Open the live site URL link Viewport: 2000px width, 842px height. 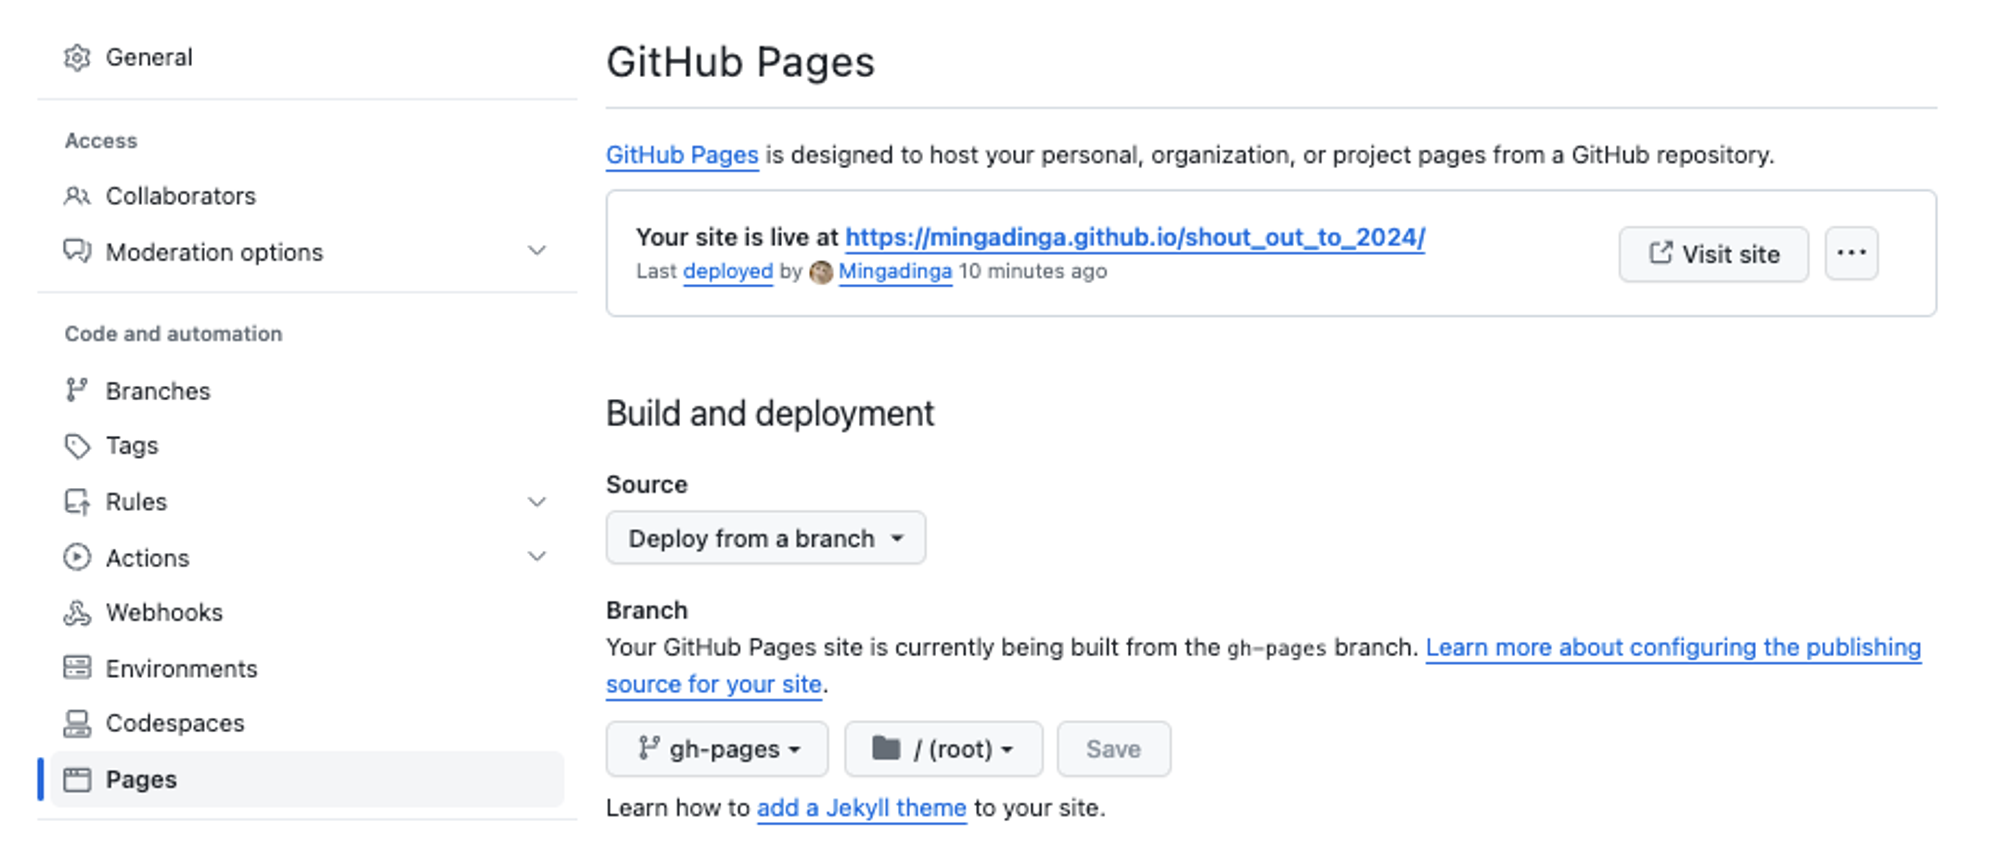point(1135,238)
